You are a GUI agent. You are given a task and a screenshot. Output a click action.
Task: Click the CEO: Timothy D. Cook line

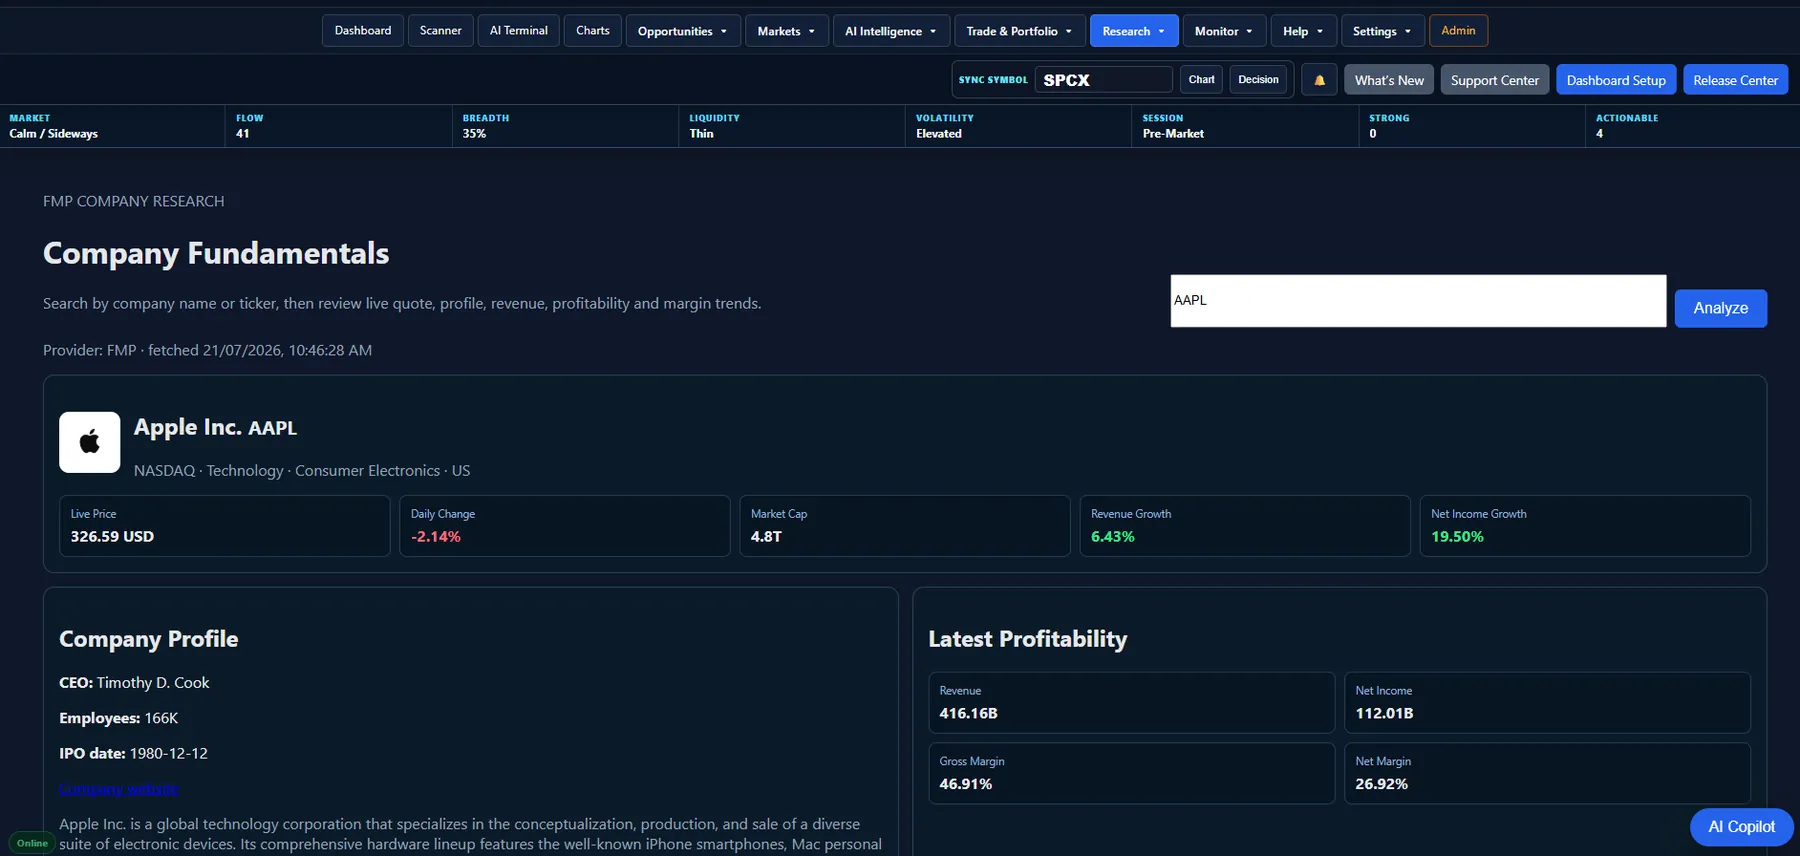click(x=134, y=683)
